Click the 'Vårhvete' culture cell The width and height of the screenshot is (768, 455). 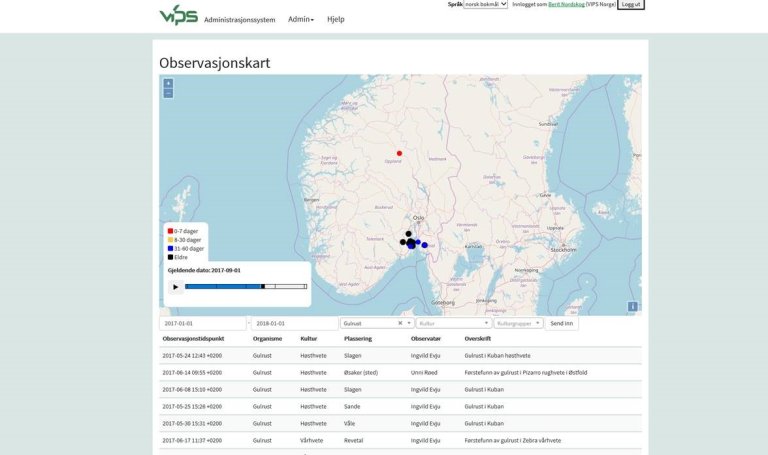312,440
